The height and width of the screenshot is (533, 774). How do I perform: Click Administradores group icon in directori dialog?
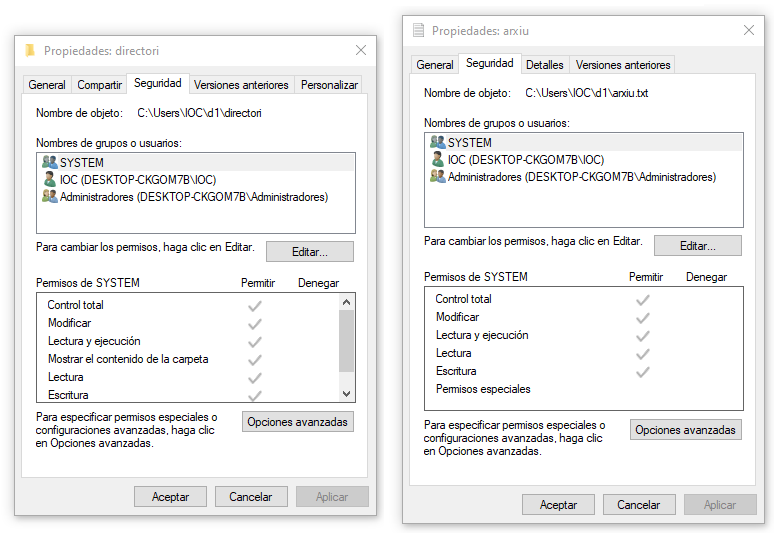coord(50,197)
